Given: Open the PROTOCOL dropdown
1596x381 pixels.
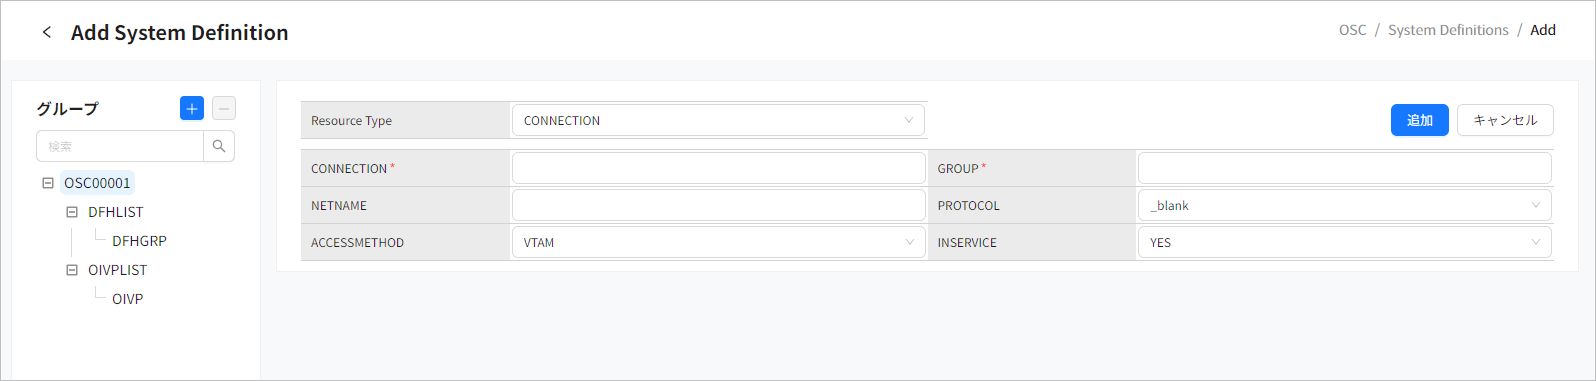Looking at the screenshot, I should pos(1344,205).
